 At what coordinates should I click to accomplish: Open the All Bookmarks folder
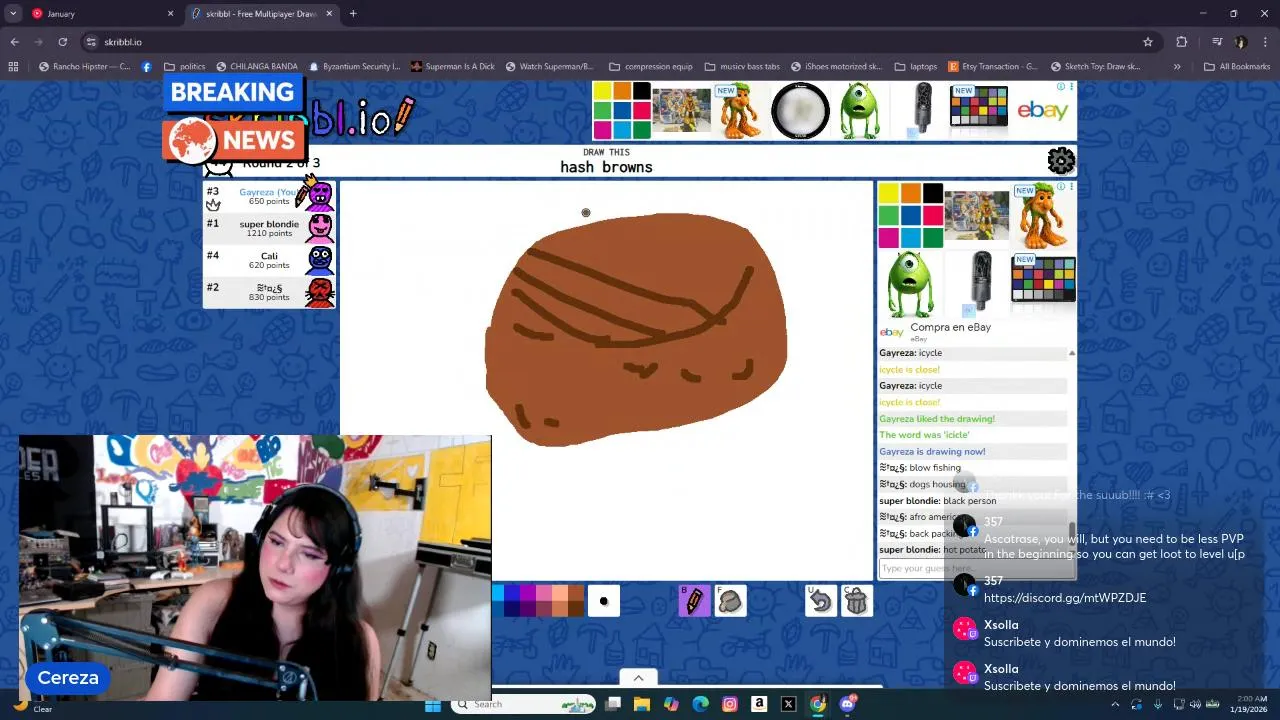(1237, 67)
